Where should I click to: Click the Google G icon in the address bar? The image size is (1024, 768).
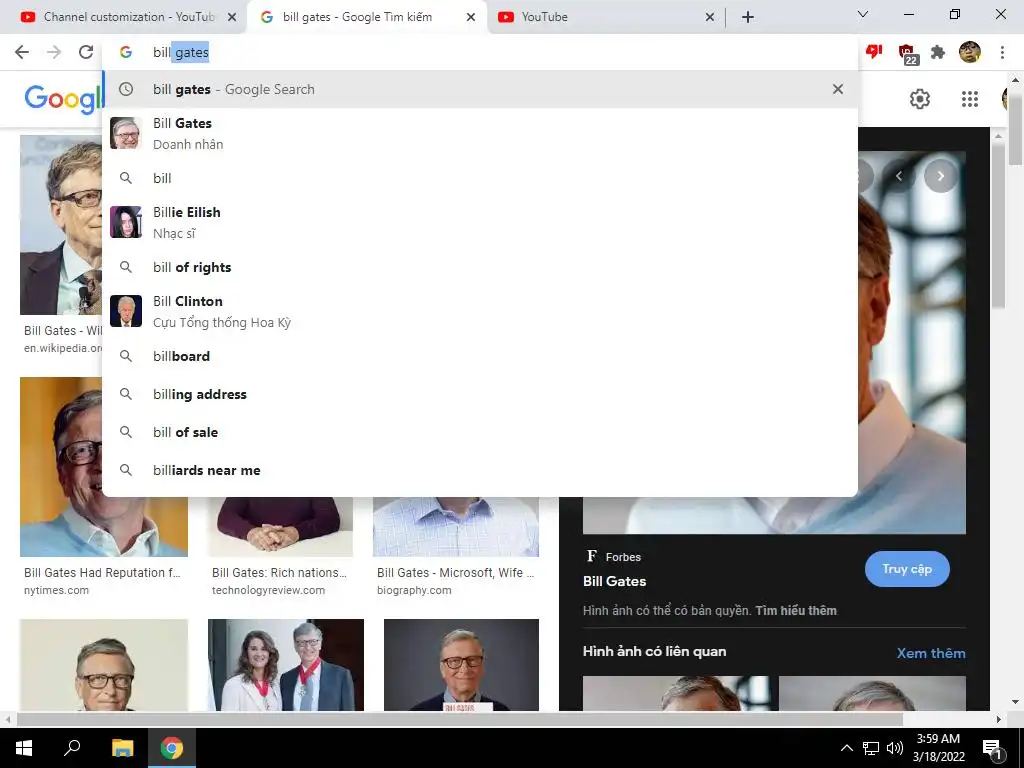126,52
